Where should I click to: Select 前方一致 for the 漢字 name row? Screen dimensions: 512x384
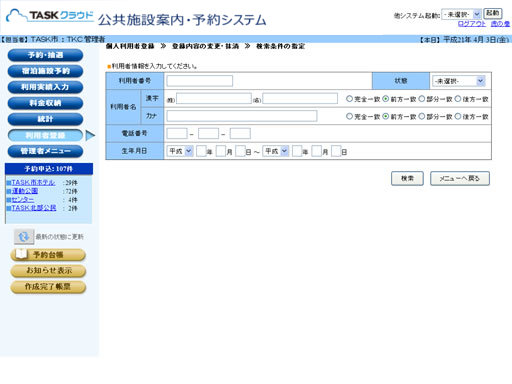pyautogui.click(x=386, y=99)
